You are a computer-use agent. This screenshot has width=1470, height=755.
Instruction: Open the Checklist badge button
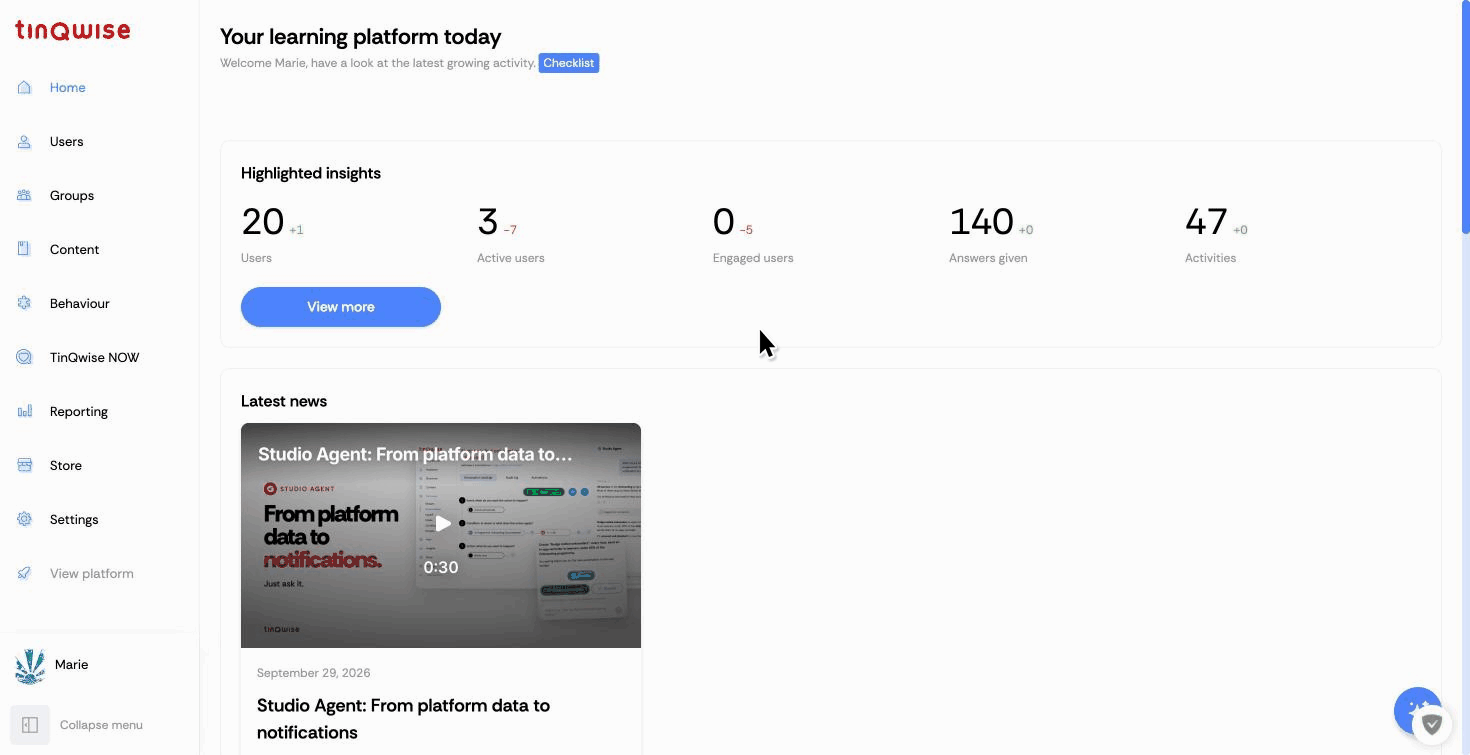coord(569,63)
